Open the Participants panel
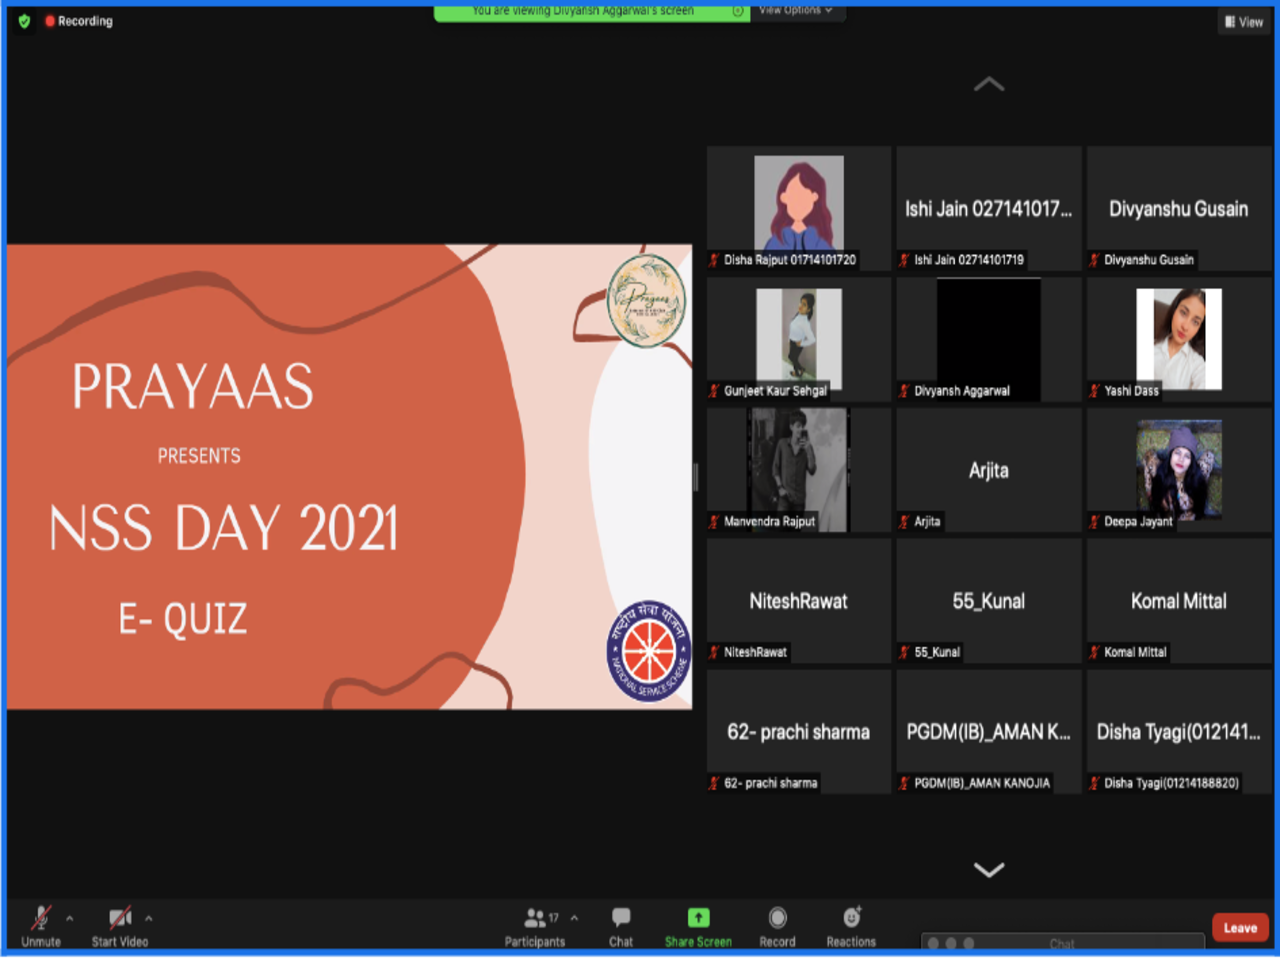This screenshot has width=1280, height=960. [x=535, y=918]
